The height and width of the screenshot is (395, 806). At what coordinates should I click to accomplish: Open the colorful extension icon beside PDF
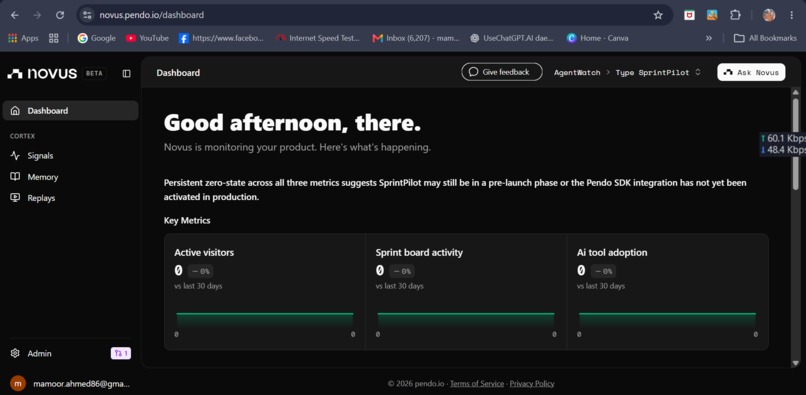click(712, 15)
